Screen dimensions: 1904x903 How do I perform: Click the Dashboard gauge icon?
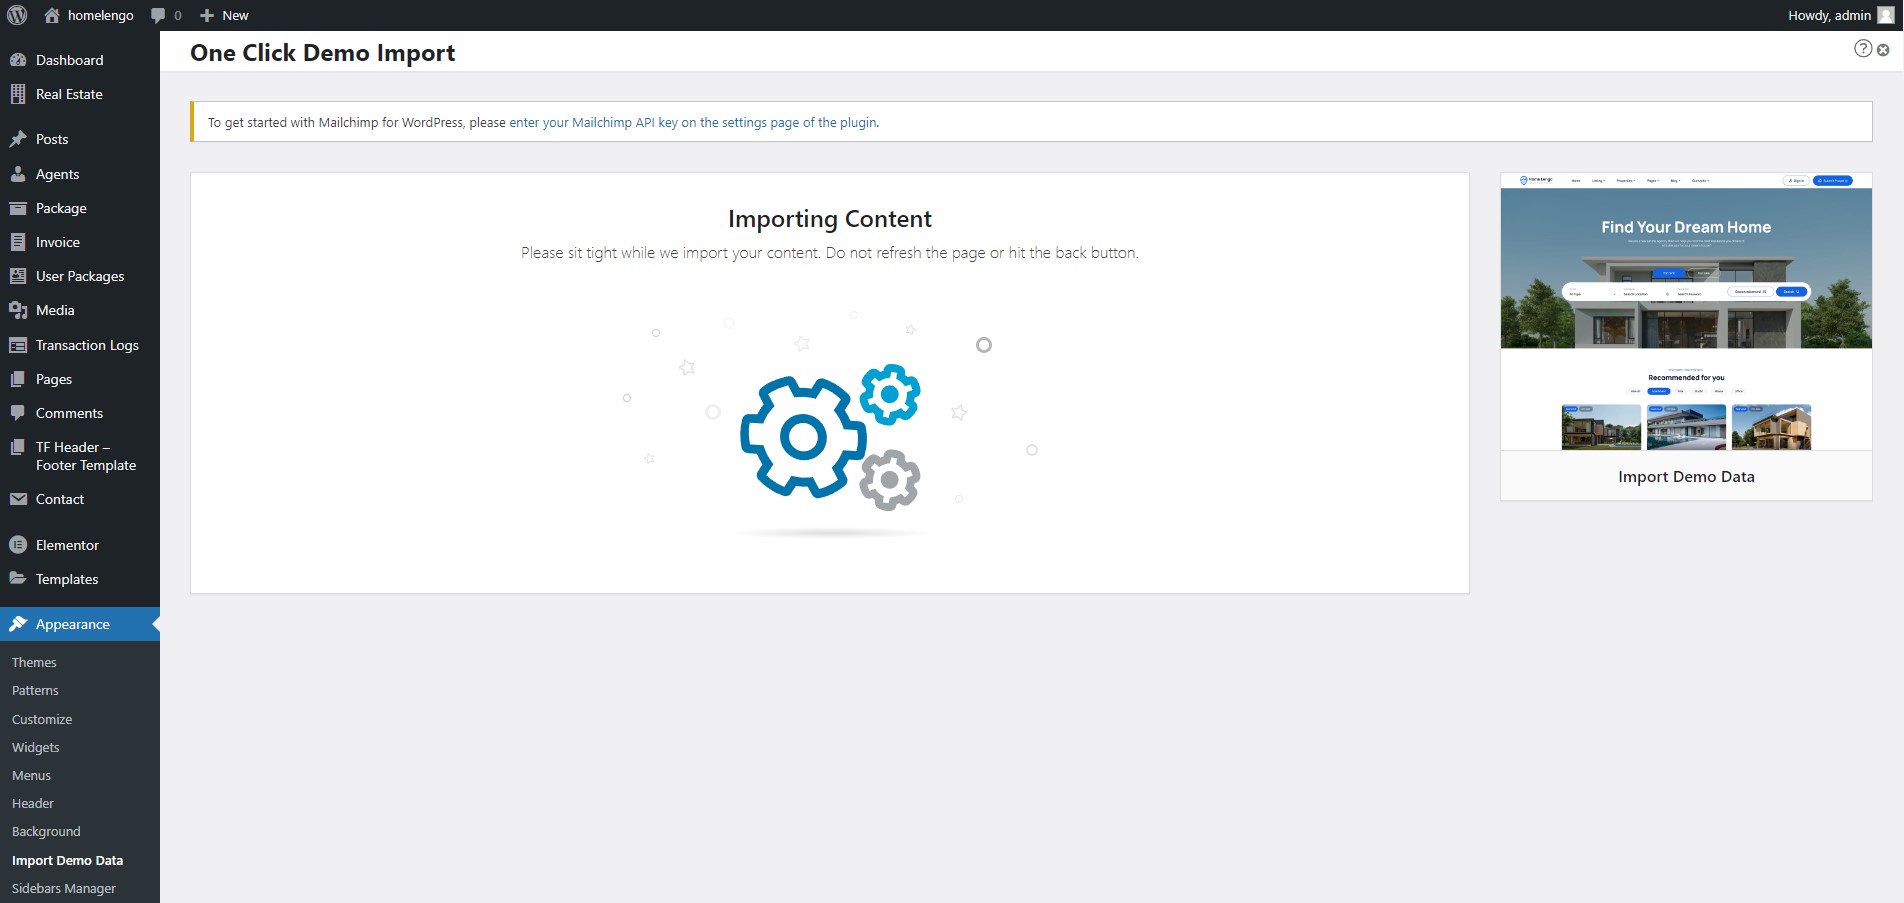18,60
